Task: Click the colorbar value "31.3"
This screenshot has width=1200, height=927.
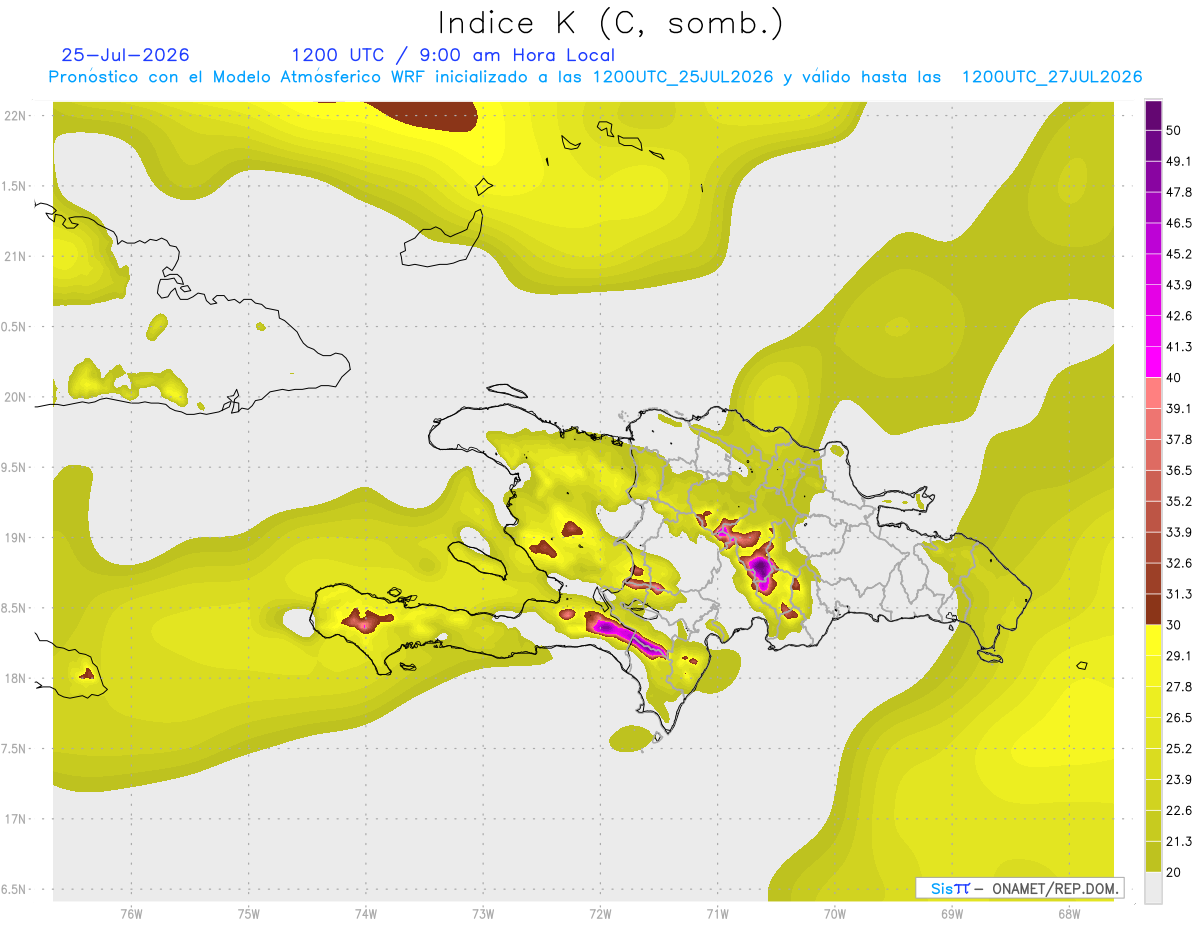Action: click(1179, 594)
